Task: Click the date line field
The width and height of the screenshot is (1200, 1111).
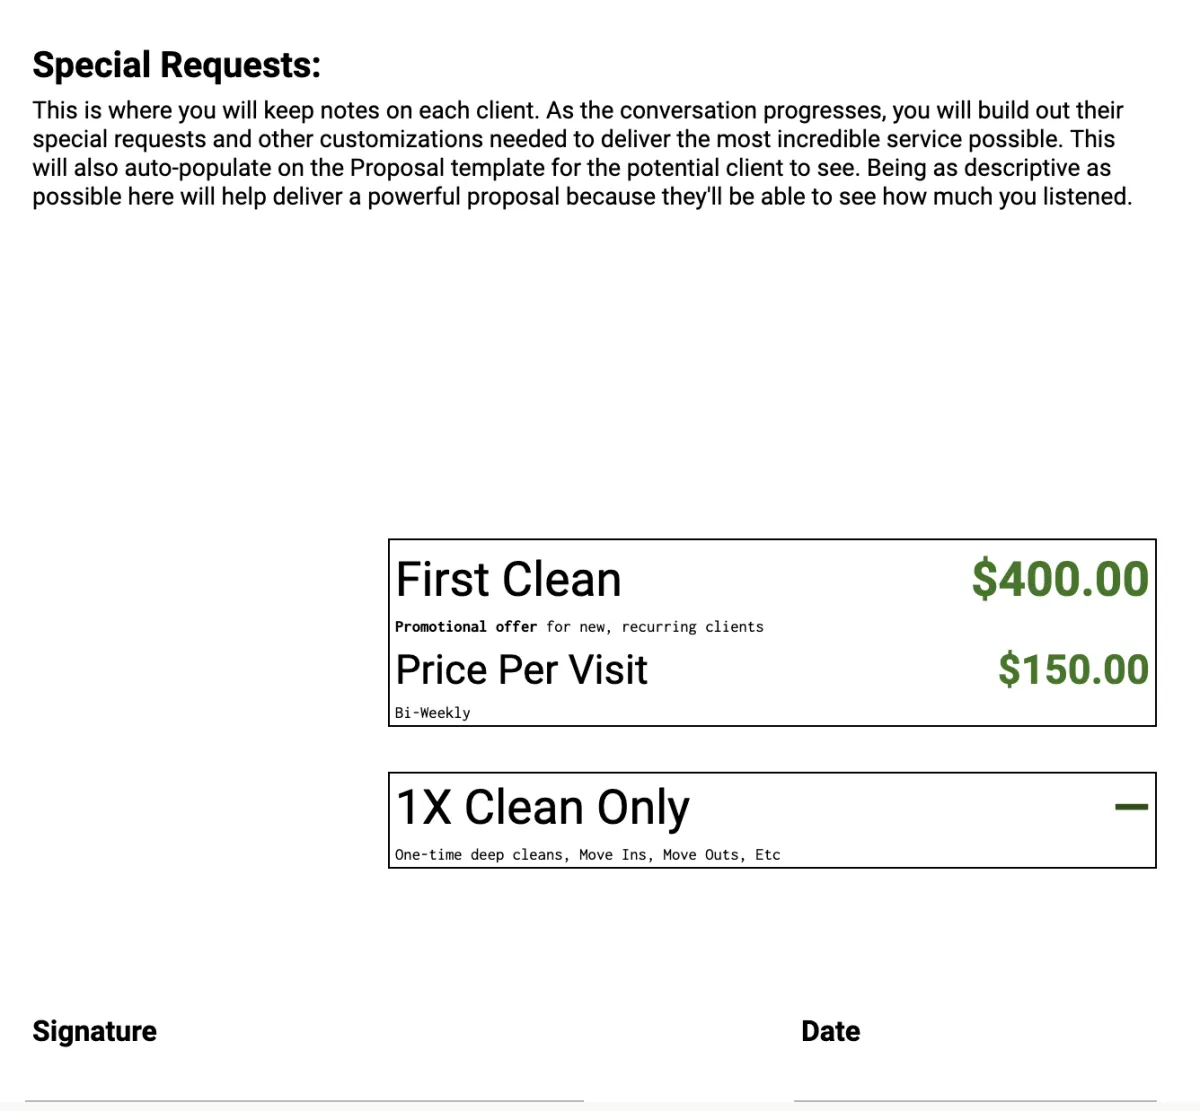Action: coord(975,1090)
